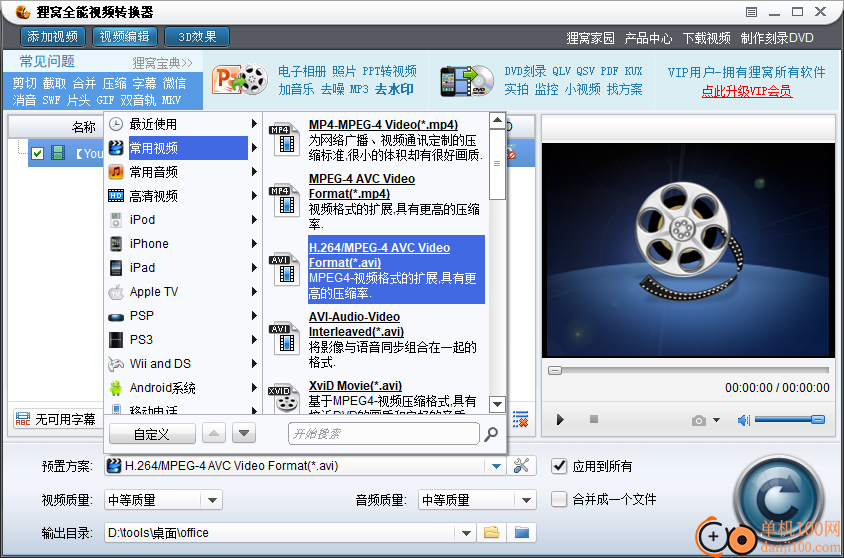Image resolution: width=844 pixels, height=558 pixels.
Task: Toggle the 应用到所有 checkbox
Action: click(x=560, y=466)
